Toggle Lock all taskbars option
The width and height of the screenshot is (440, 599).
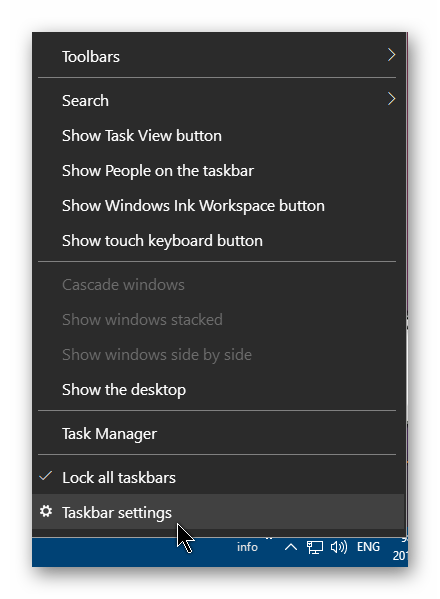218,478
